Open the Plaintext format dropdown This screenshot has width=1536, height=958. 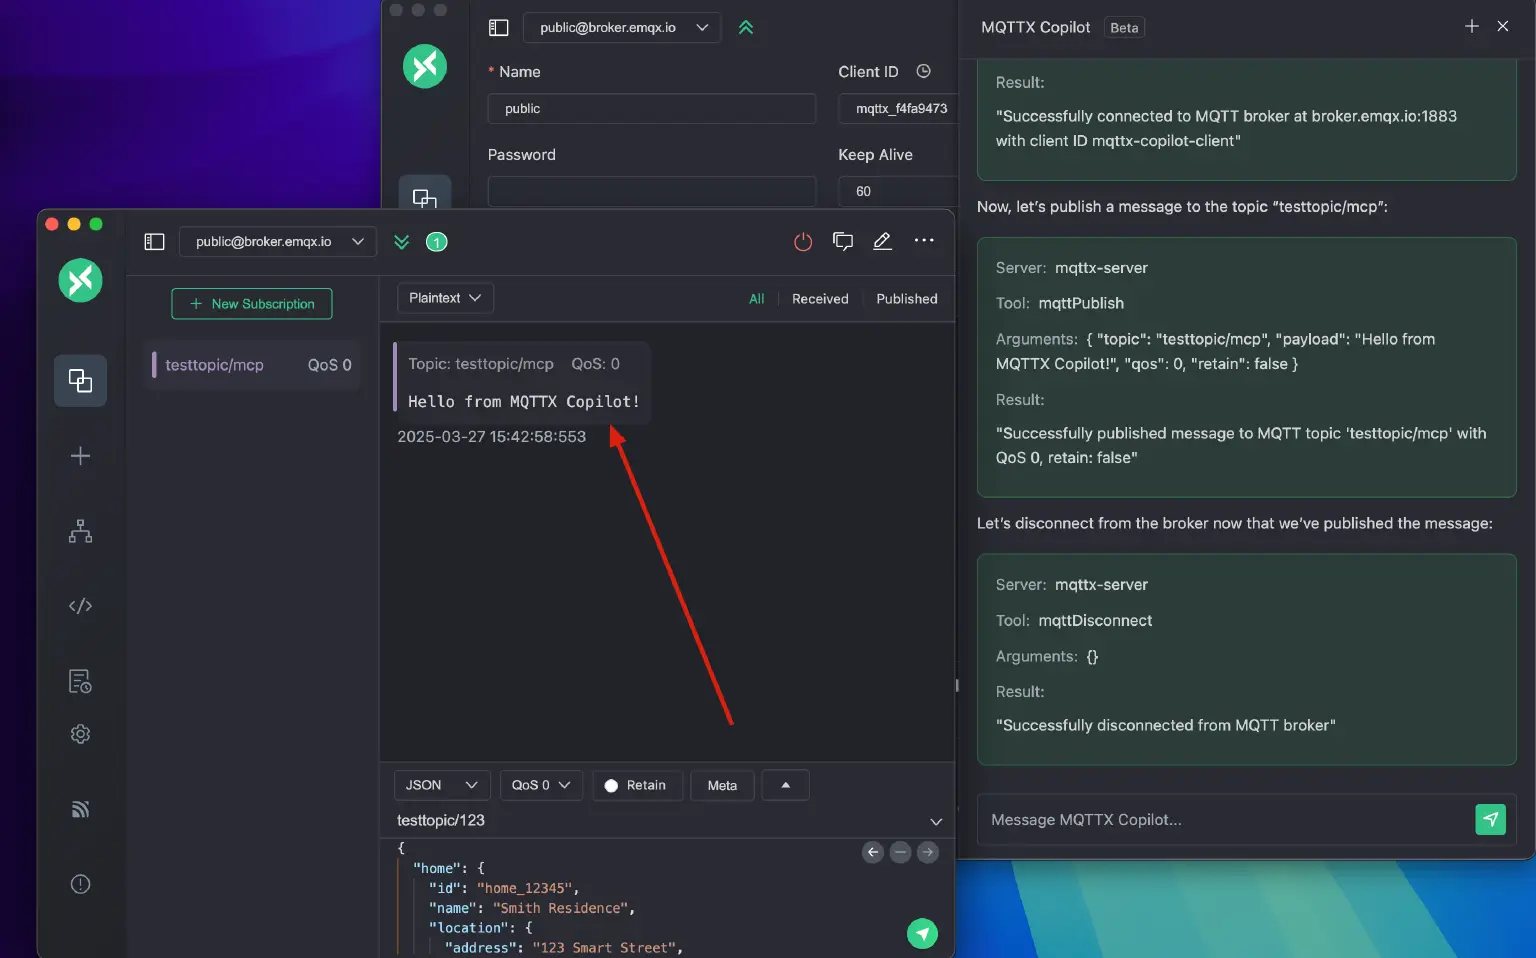click(x=445, y=298)
